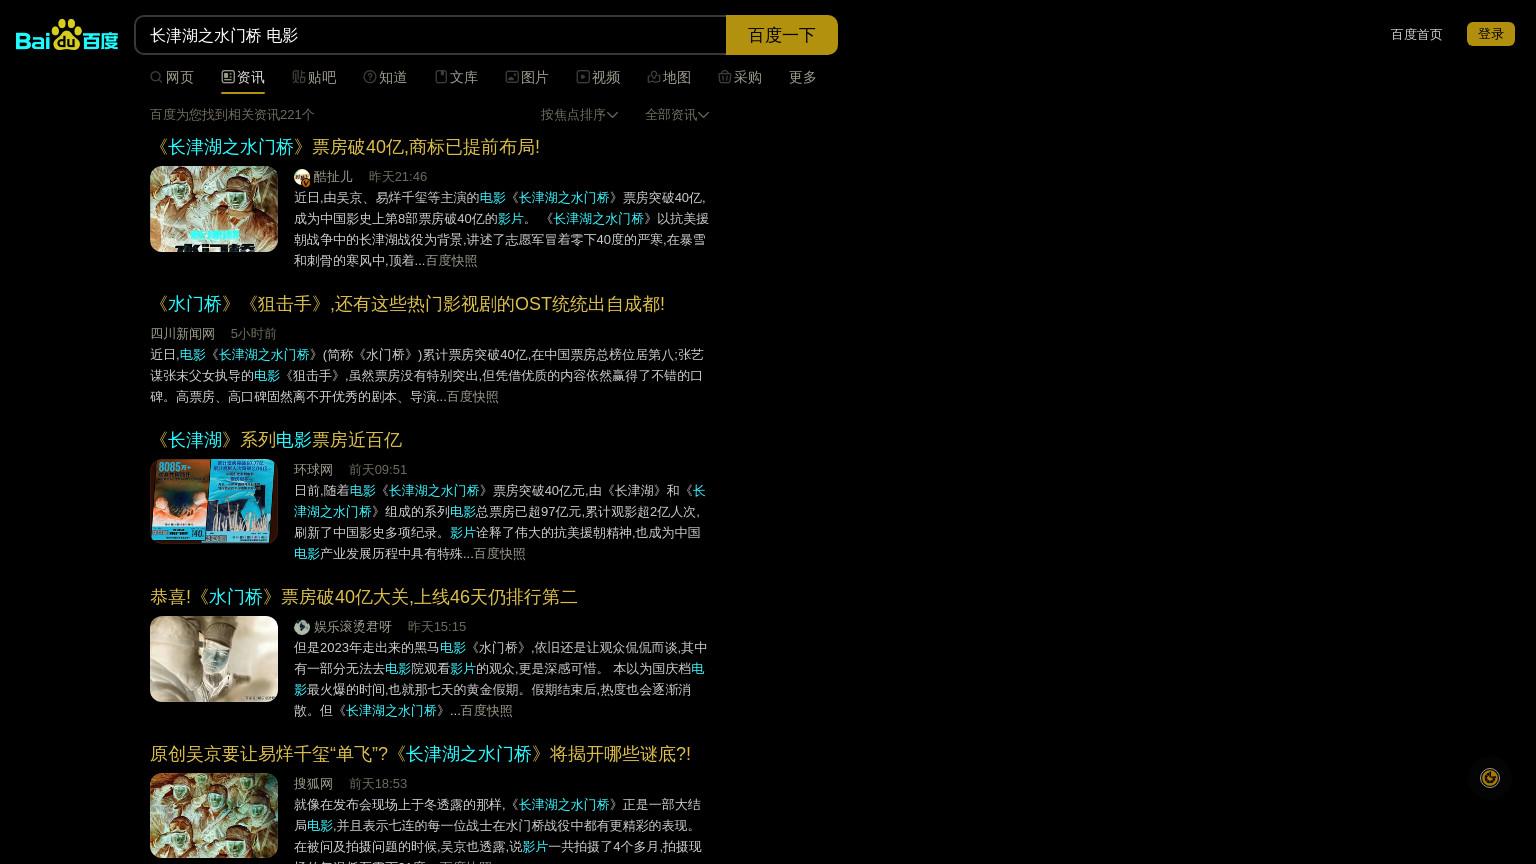Viewport: 1536px width, 864px height.
Task: Switch to the 知道 tab
Action: (385, 77)
